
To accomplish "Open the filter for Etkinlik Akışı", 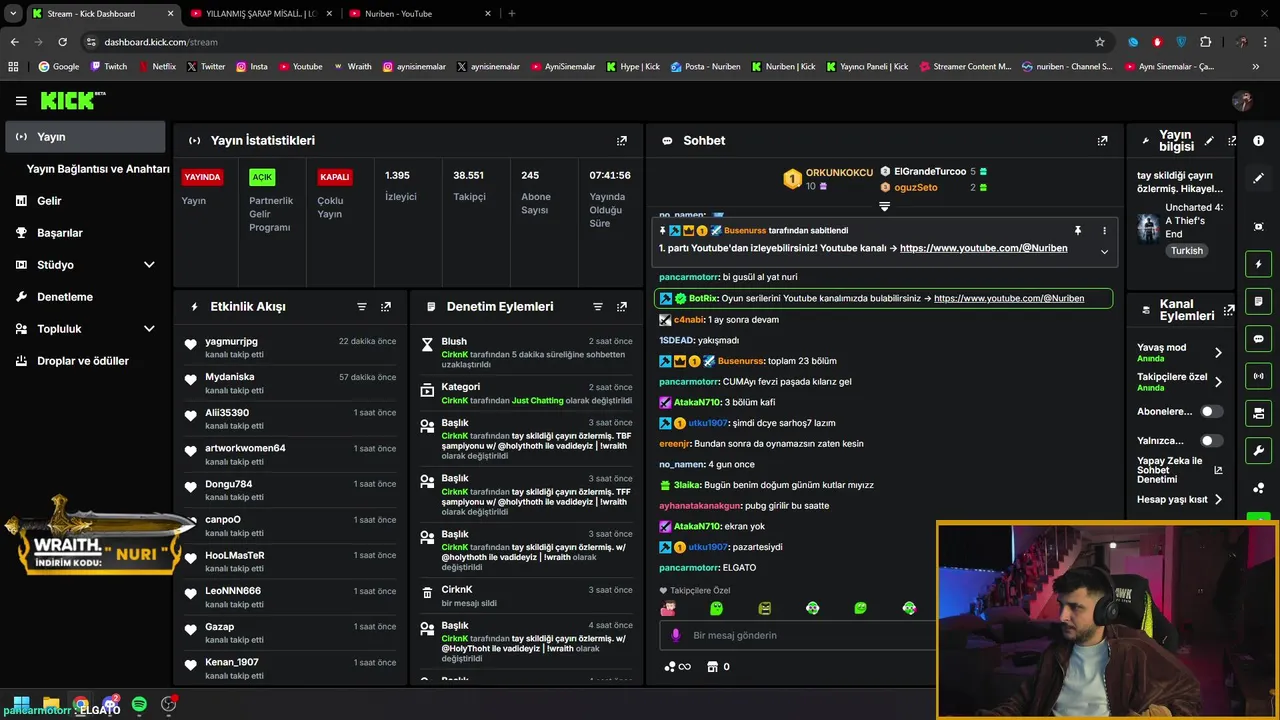I will [362, 307].
